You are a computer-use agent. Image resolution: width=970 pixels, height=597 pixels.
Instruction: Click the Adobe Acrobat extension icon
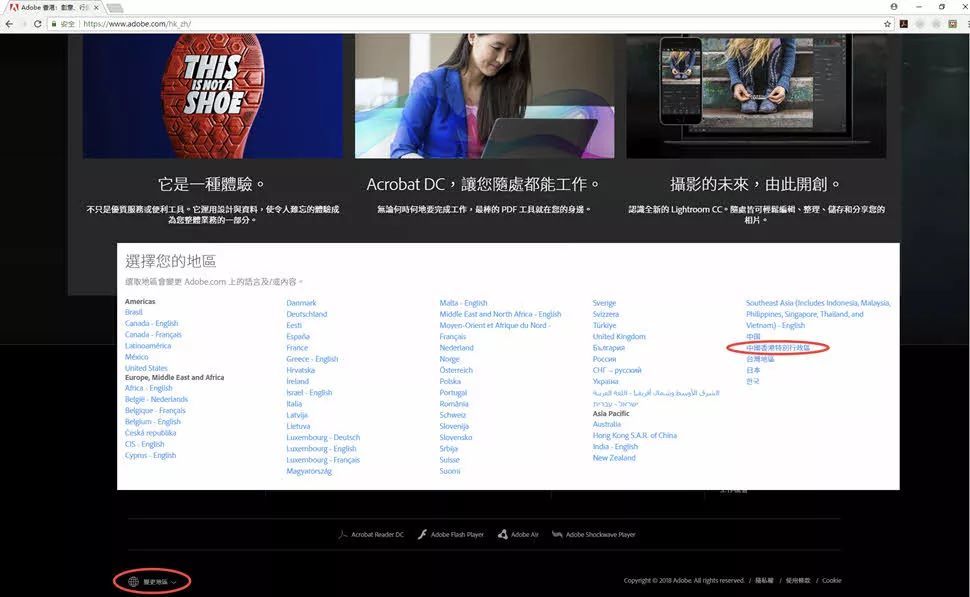(904, 24)
